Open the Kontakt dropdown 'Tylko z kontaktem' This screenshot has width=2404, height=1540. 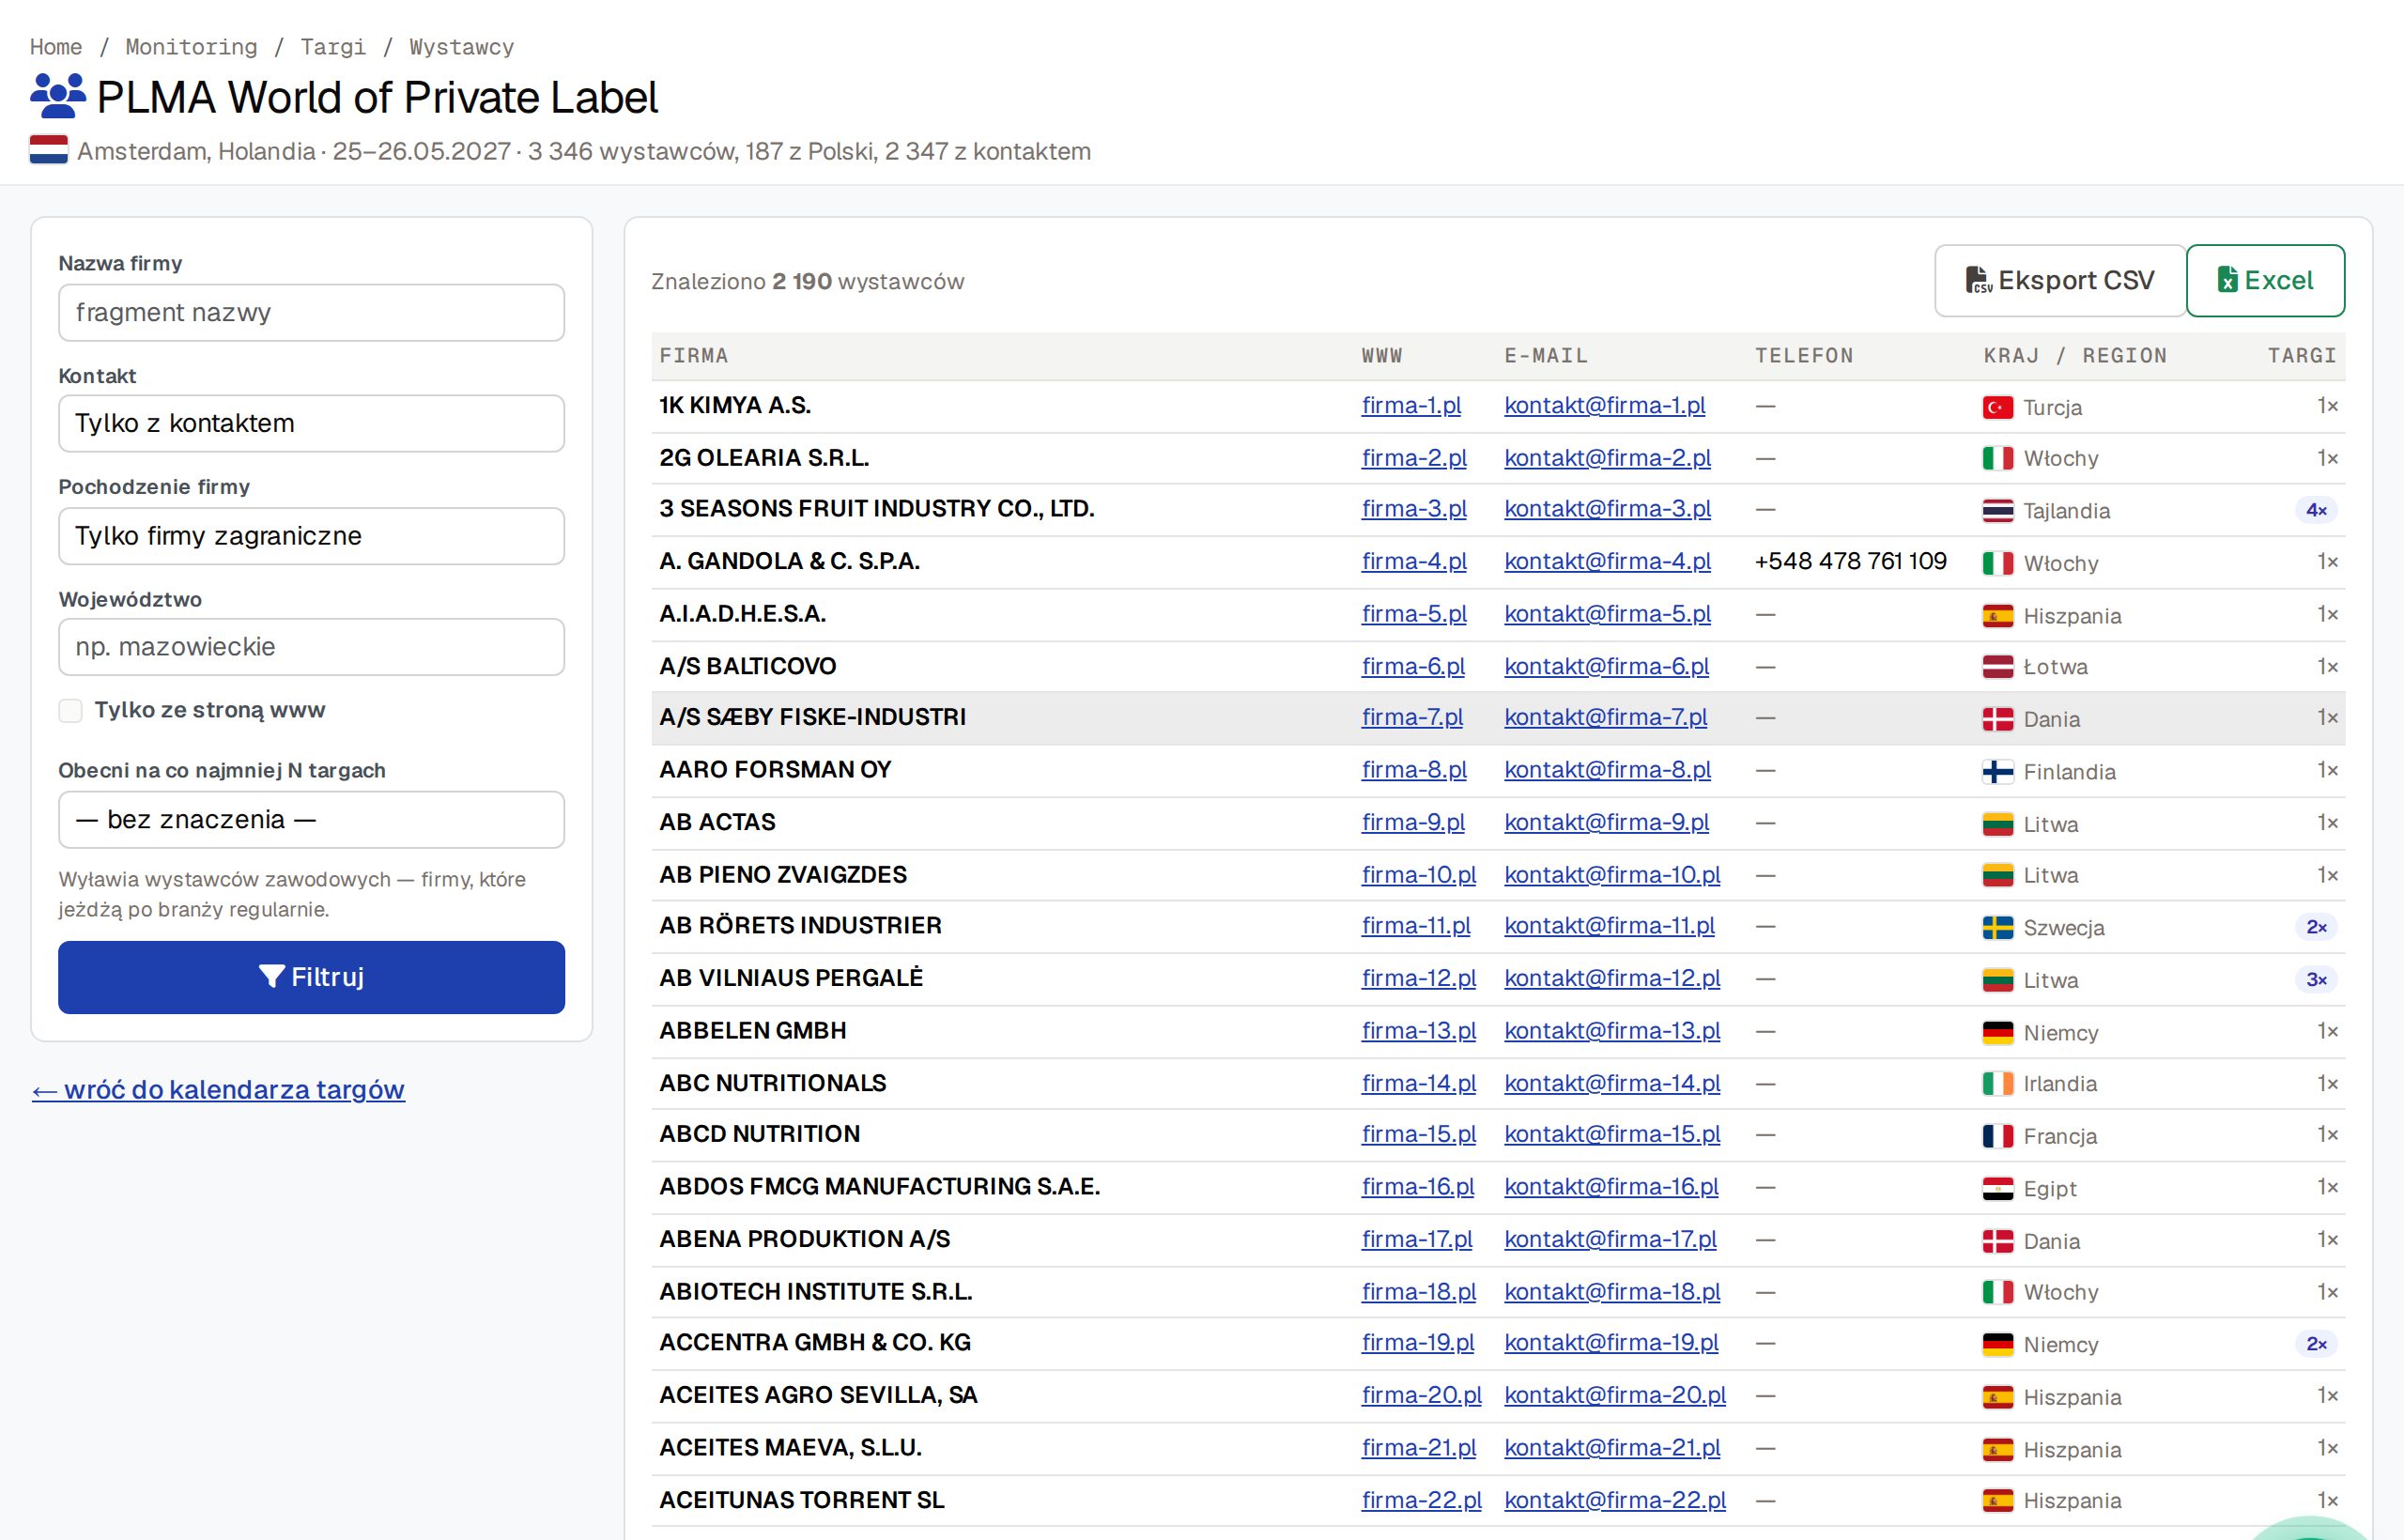(311, 423)
